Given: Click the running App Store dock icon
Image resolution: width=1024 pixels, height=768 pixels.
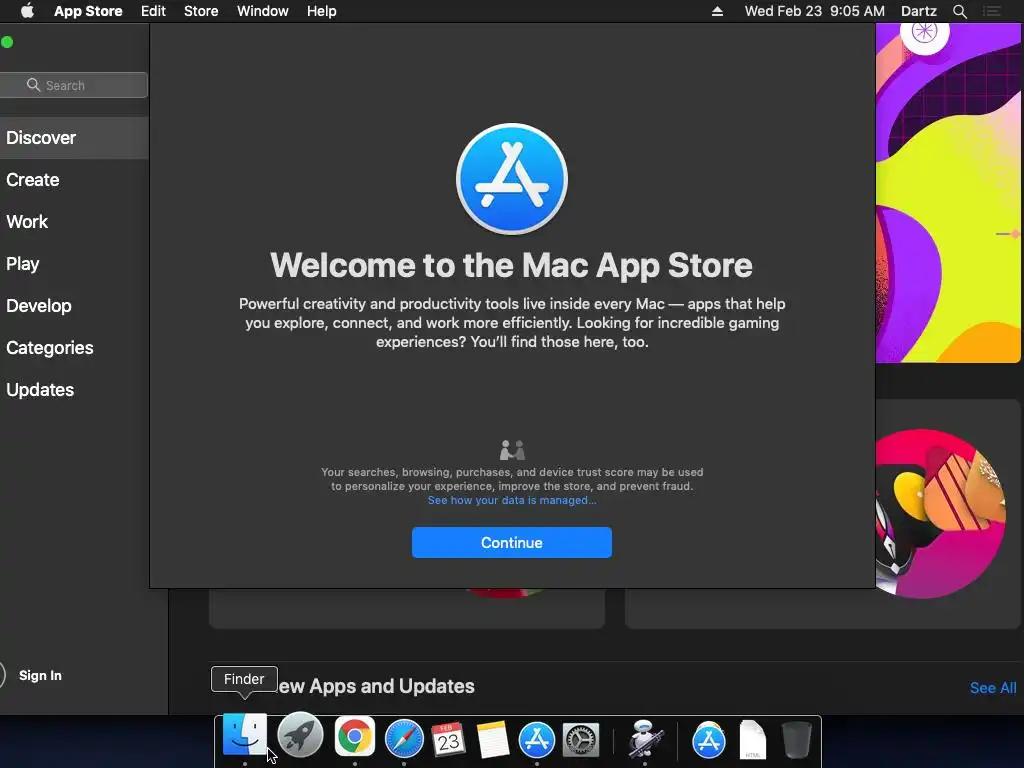Looking at the screenshot, I should pyautogui.click(x=537, y=739).
